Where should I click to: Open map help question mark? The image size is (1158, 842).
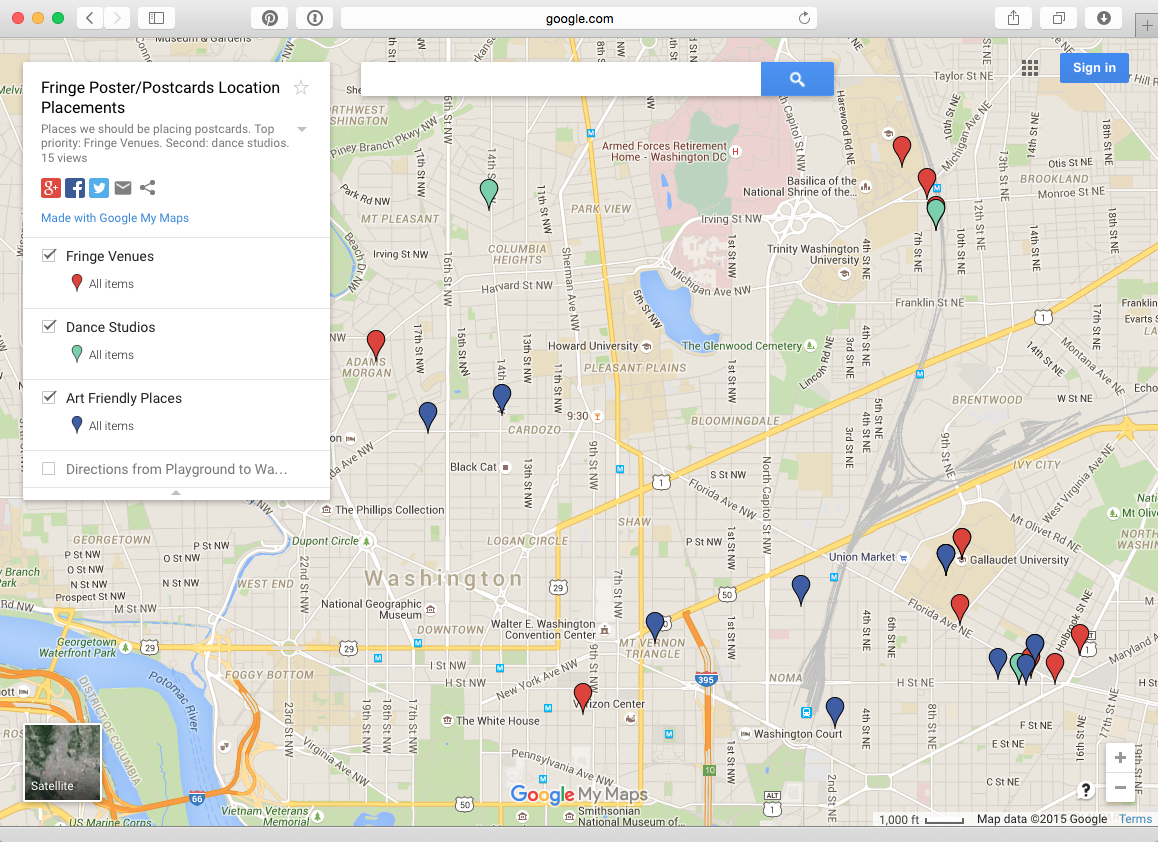pos(1086,790)
